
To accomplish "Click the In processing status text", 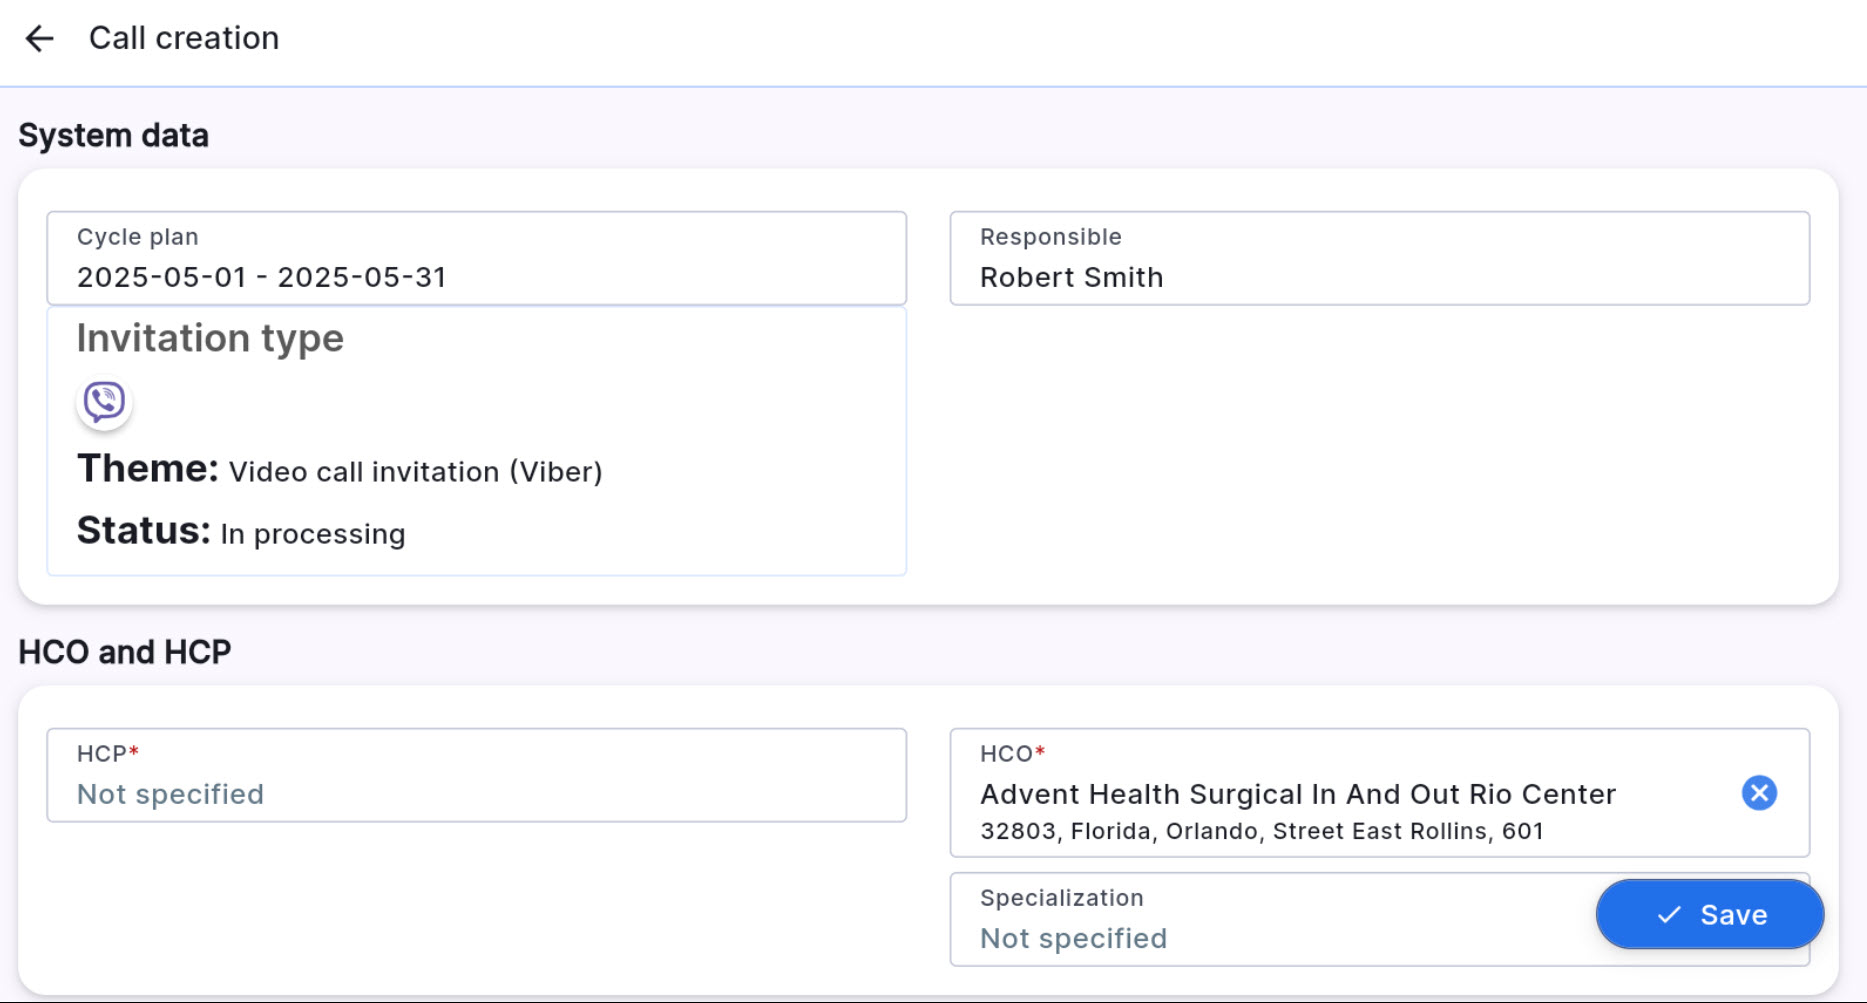I will 312,534.
